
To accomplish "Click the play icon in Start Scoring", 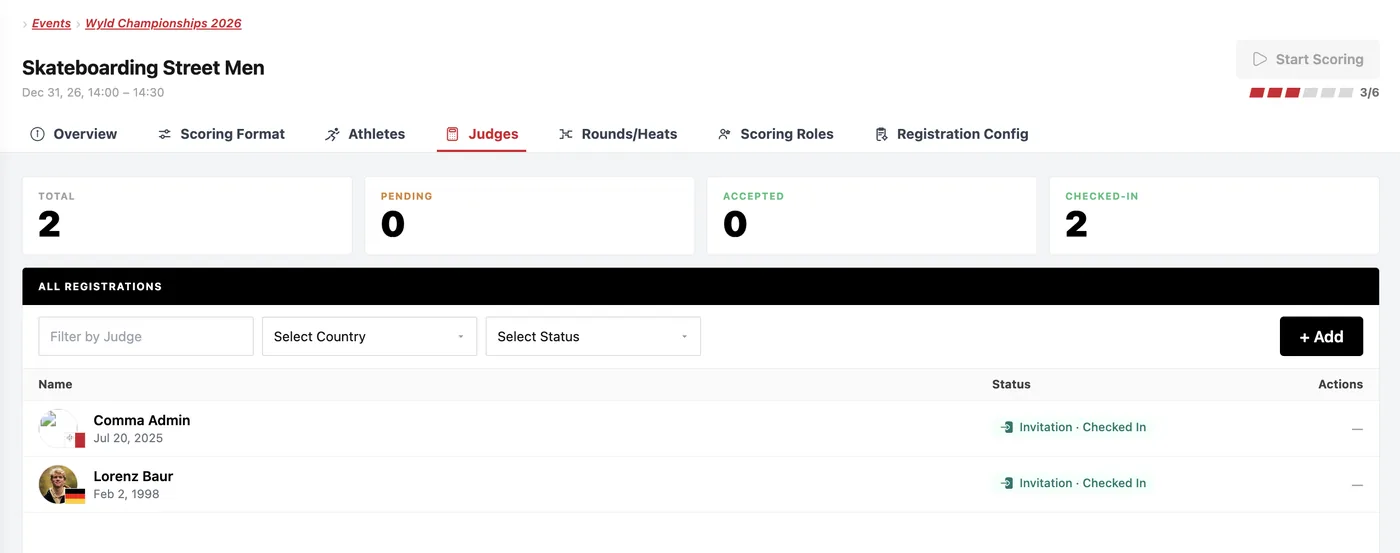I will click(x=1260, y=59).
